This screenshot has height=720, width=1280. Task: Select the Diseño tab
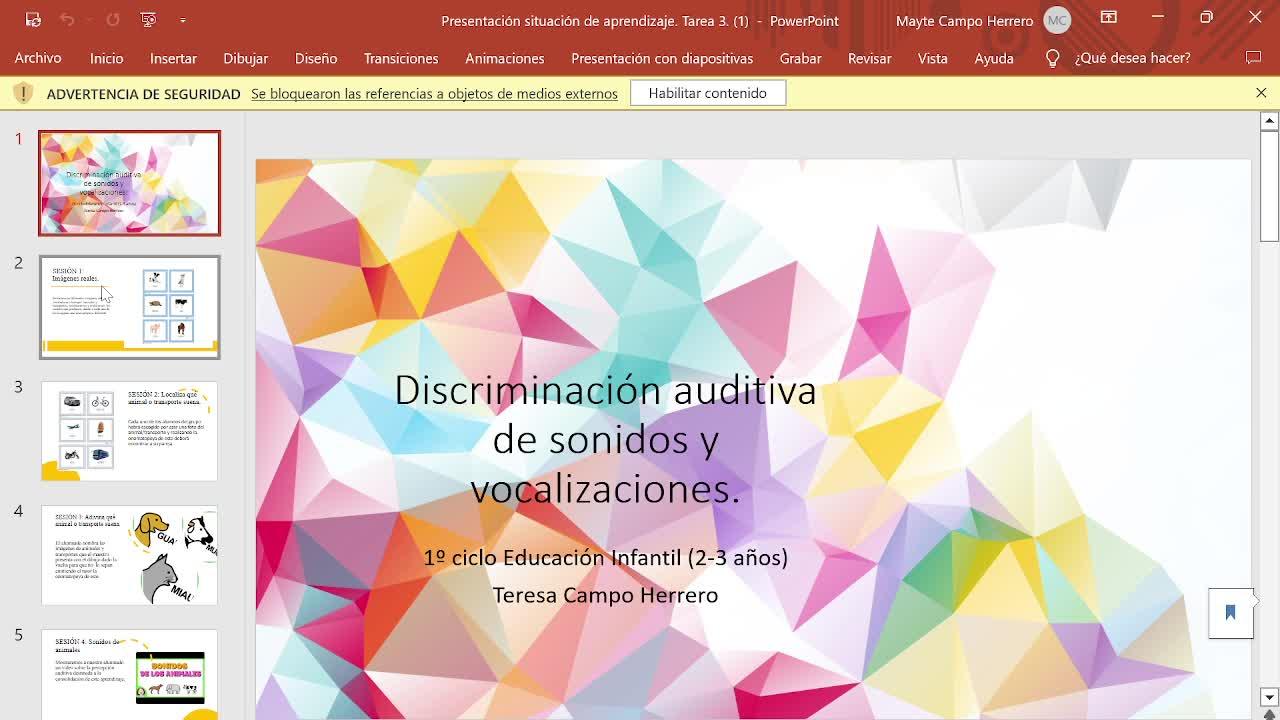pos(316,58)
